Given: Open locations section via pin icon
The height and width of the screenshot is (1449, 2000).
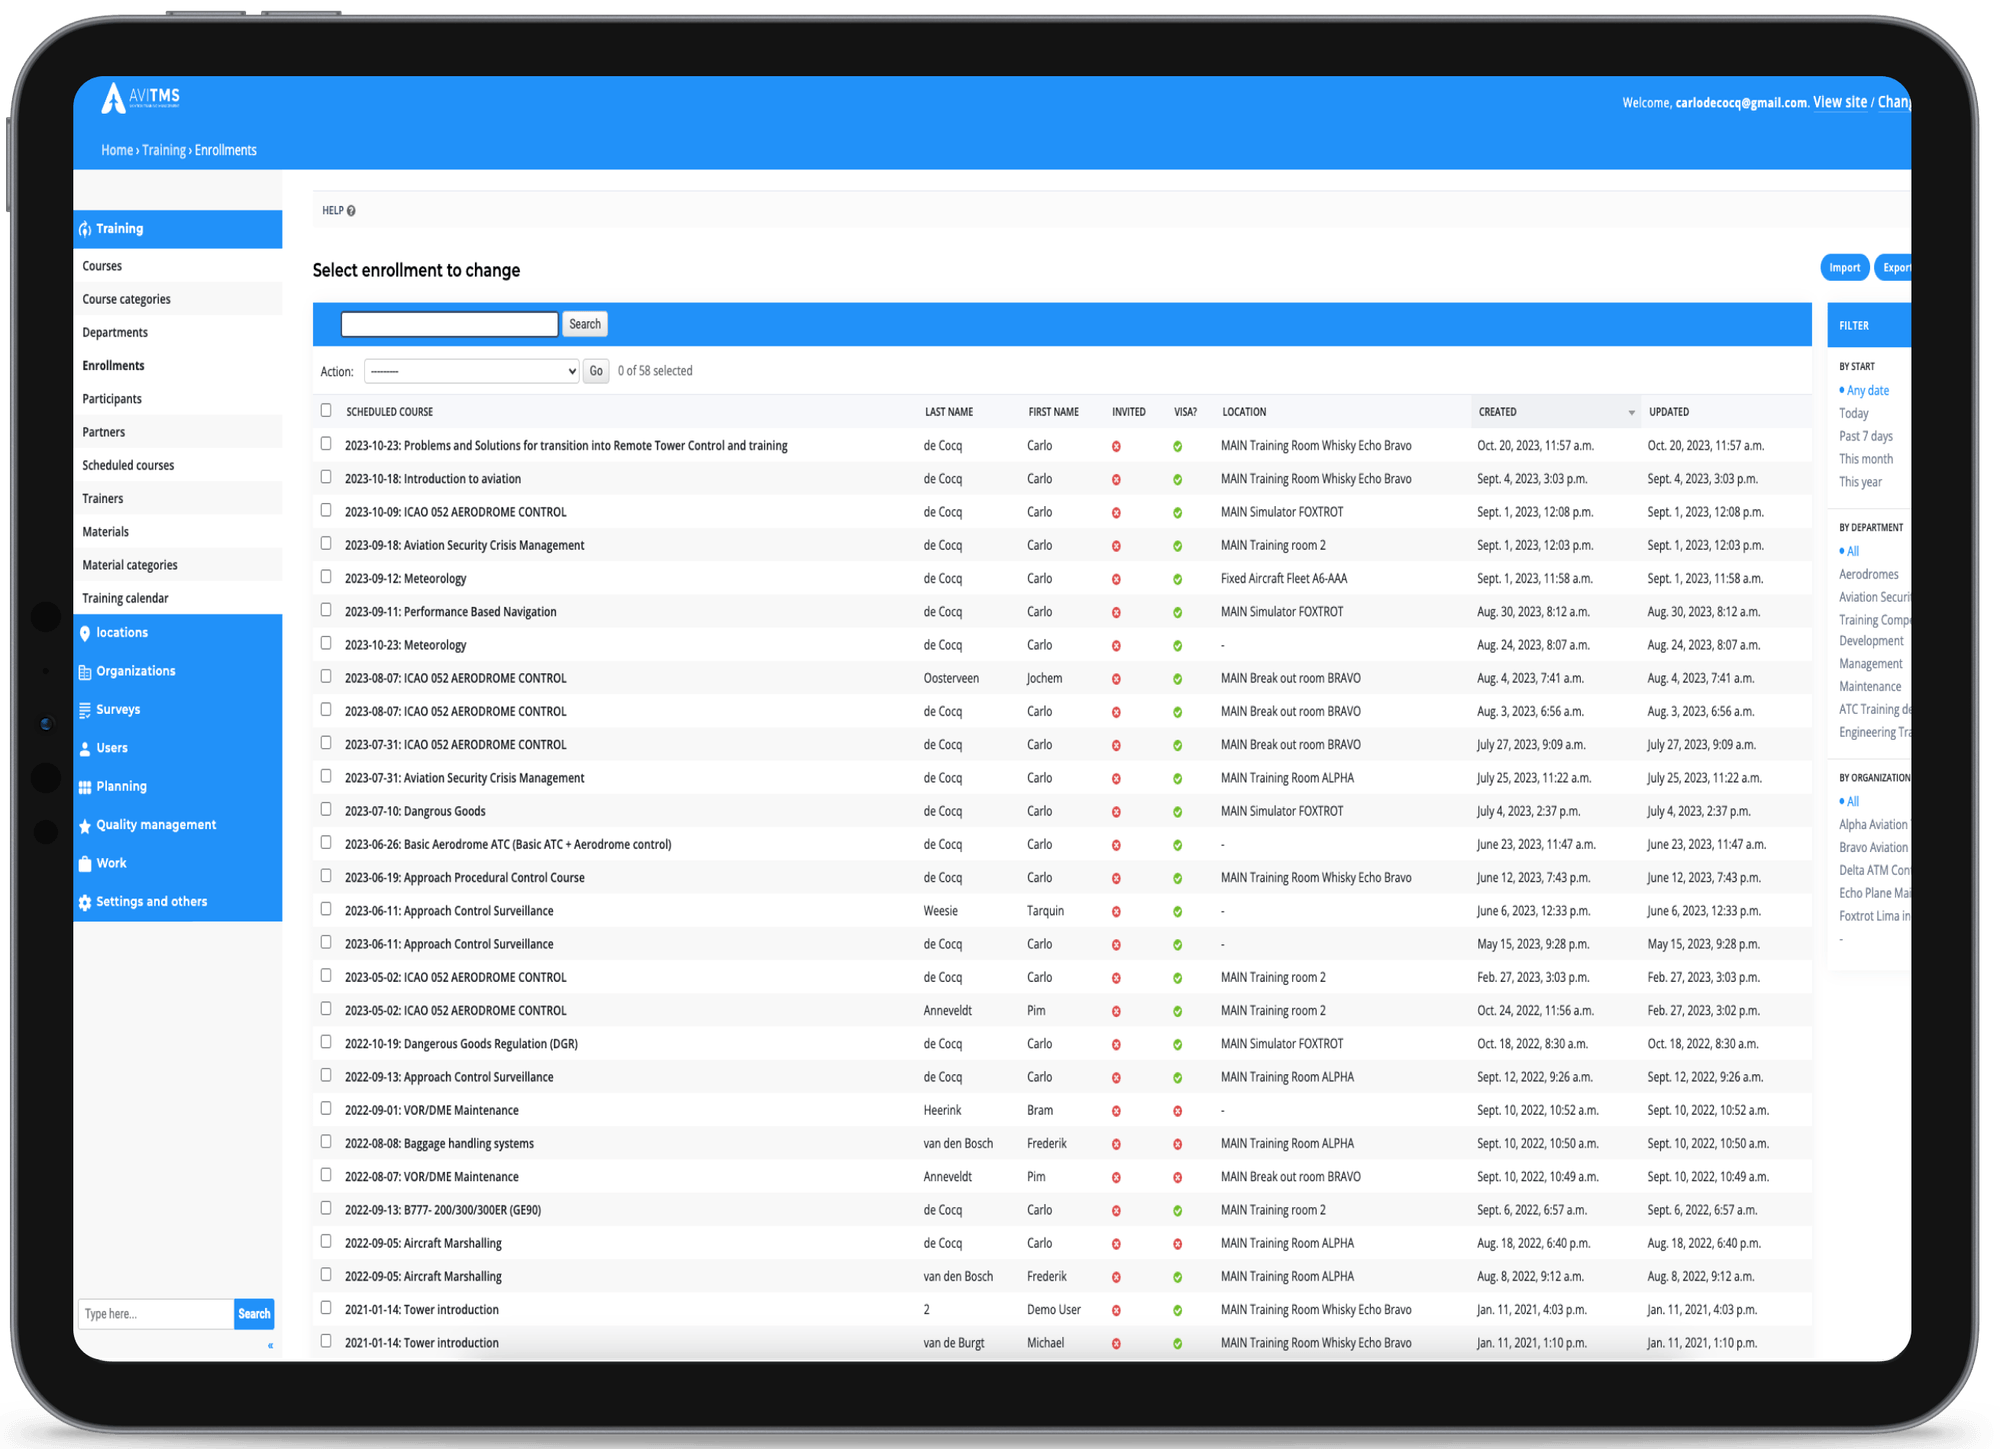Looking at the screenshot, I should tap(85, 633).
